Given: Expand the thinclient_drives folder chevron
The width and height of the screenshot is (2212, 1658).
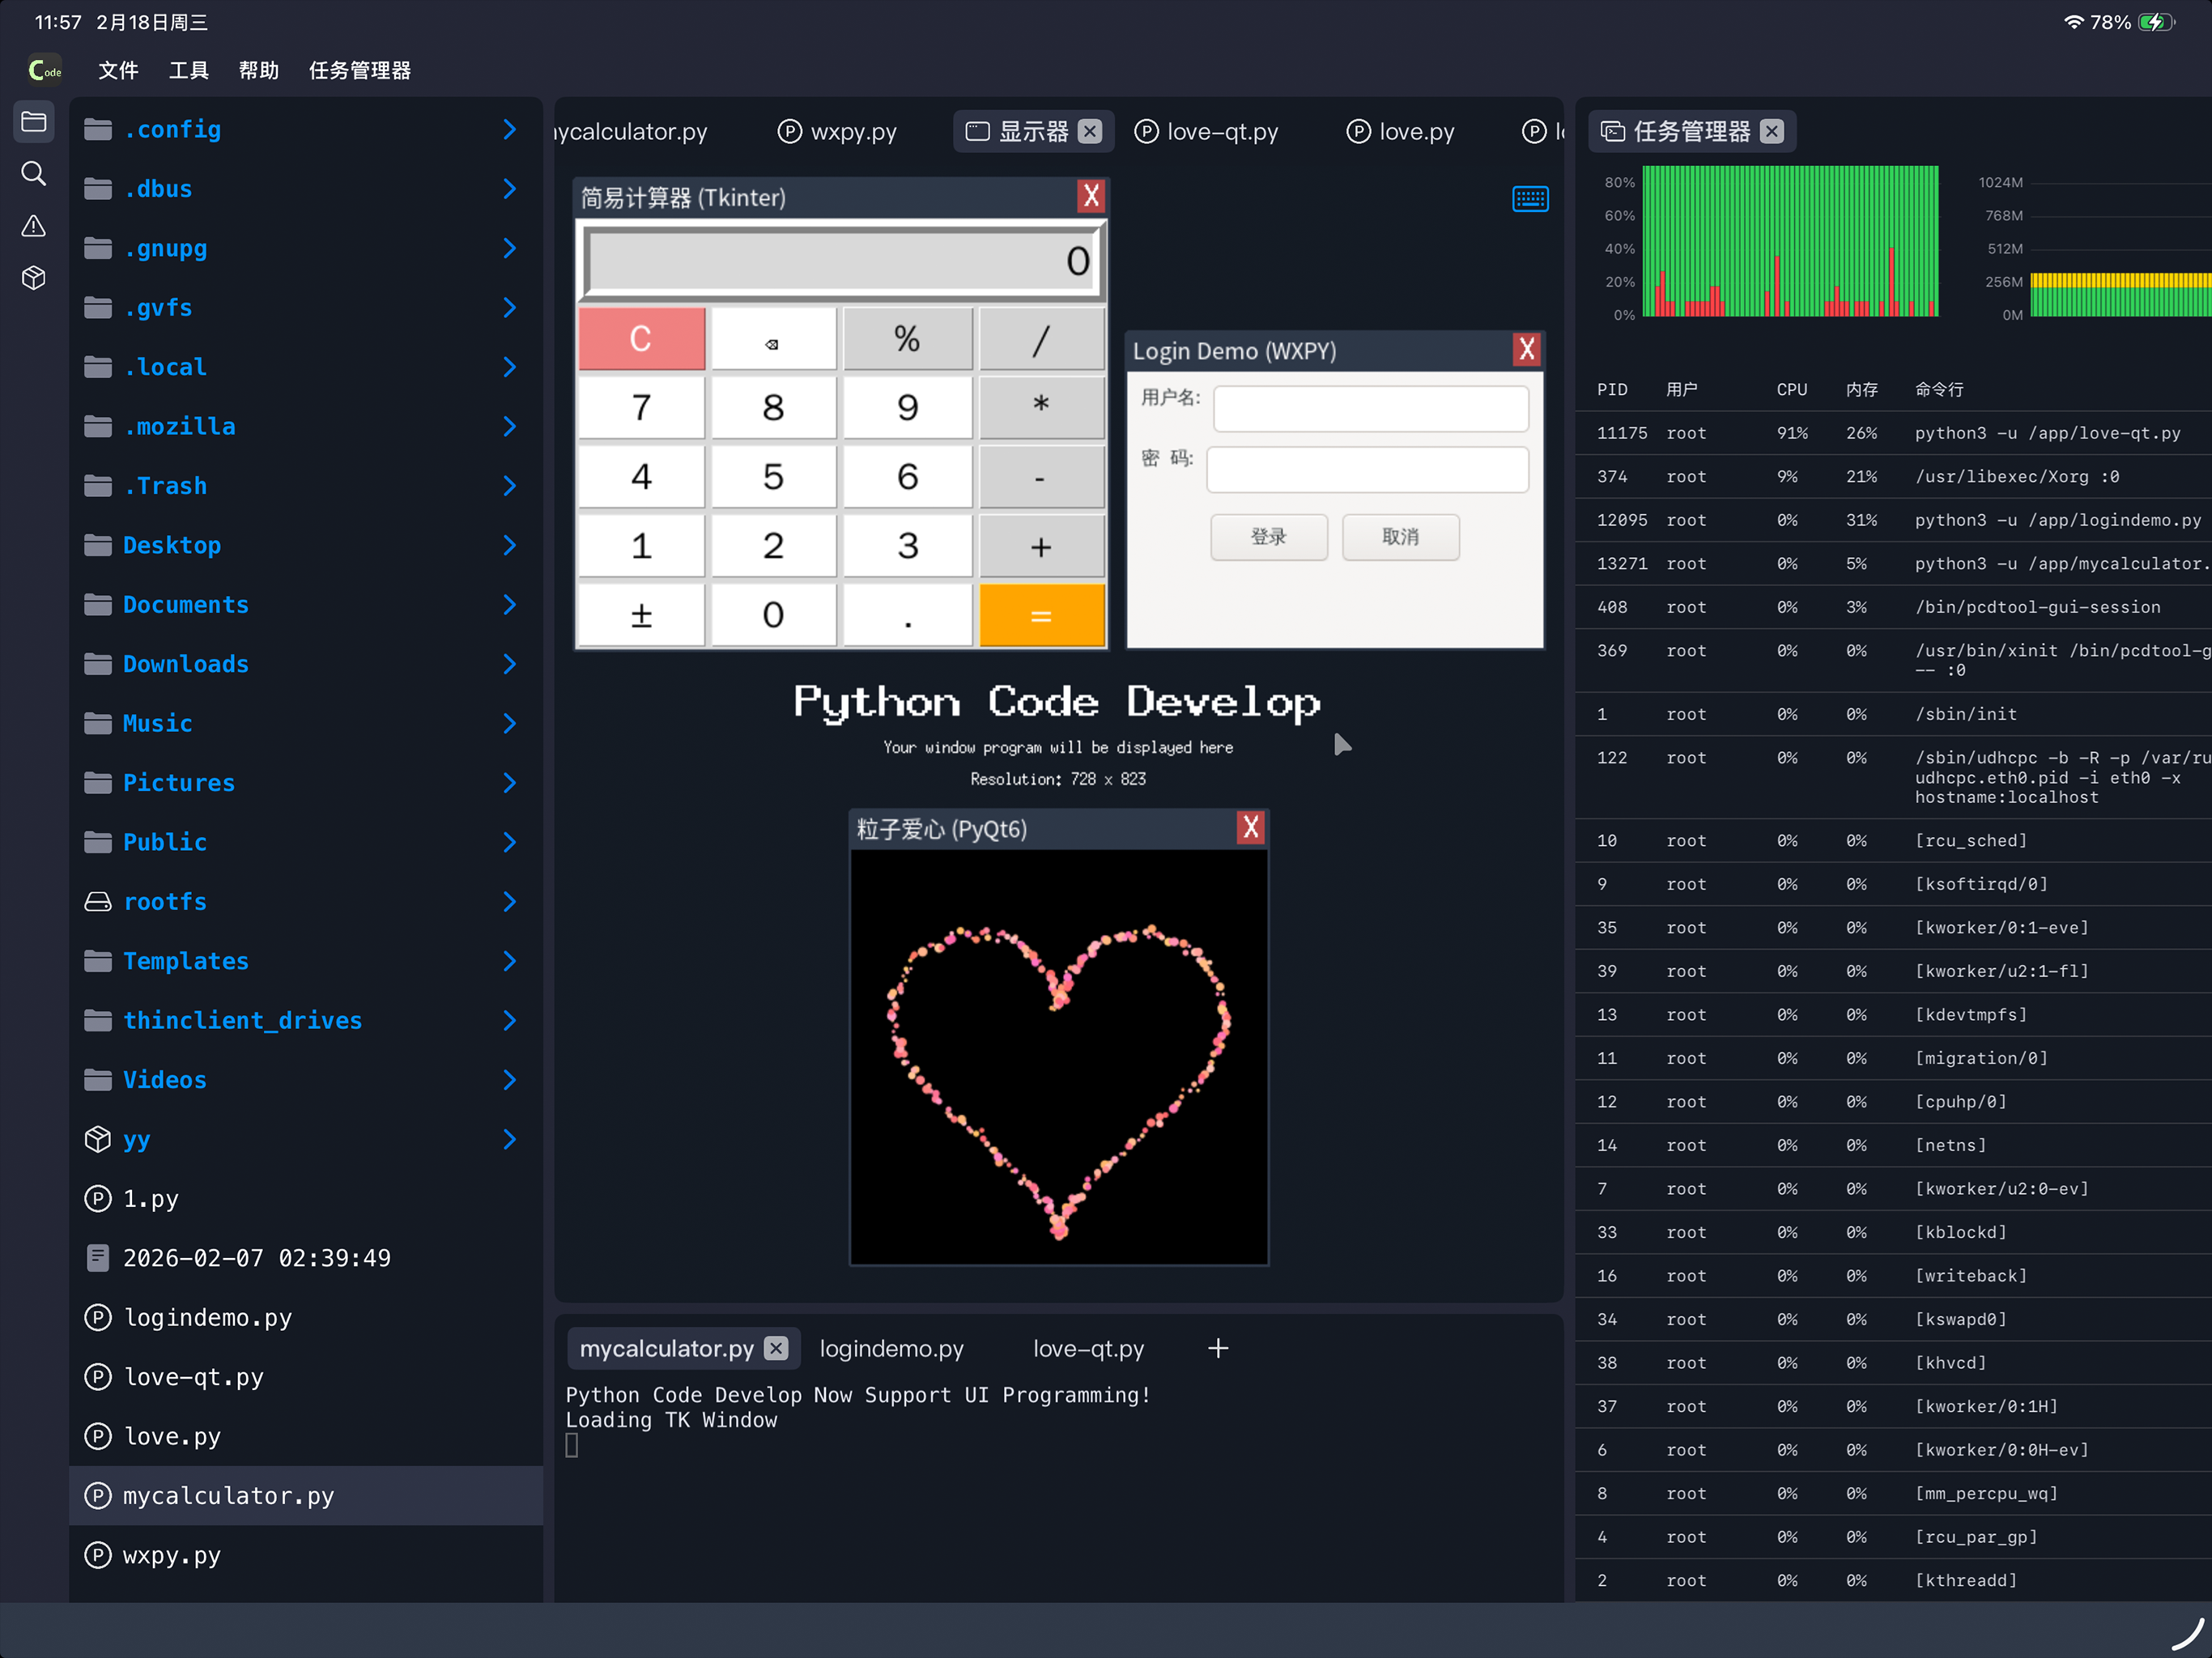Looking at the screenshot, I should pos(510,1020).
